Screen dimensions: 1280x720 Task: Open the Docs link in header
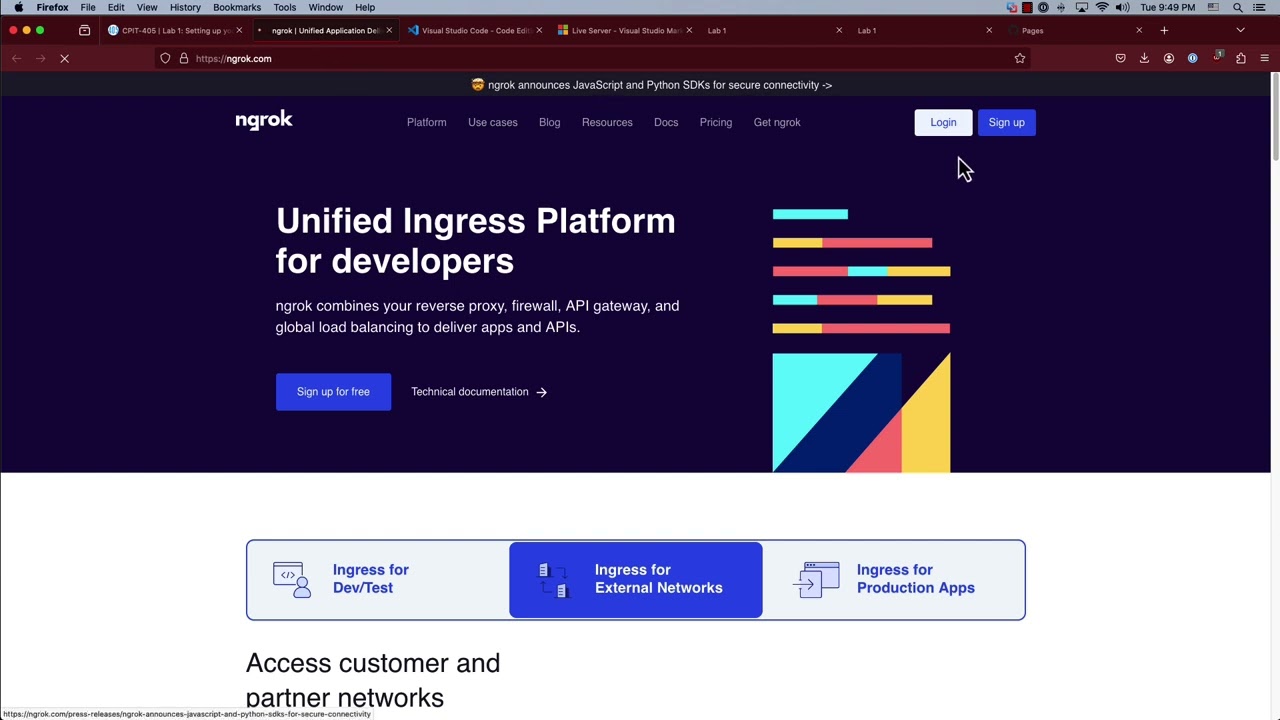(x=666, y=122)
